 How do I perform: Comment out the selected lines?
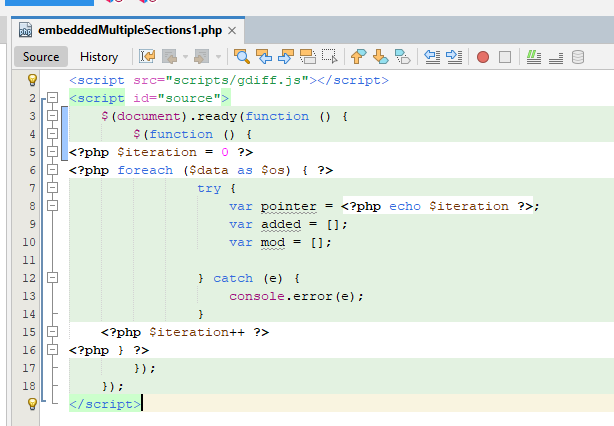tap(534, 57)
